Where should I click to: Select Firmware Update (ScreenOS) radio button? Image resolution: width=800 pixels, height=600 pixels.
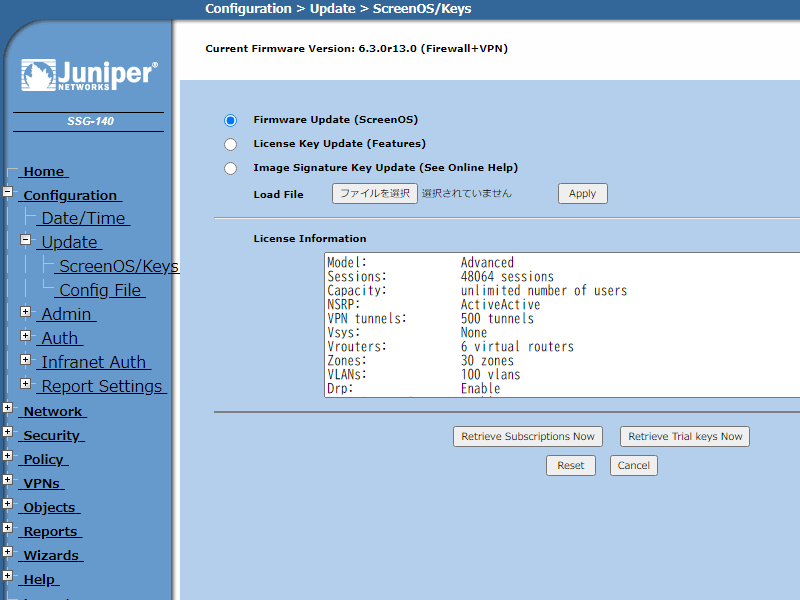coord(231,120)
